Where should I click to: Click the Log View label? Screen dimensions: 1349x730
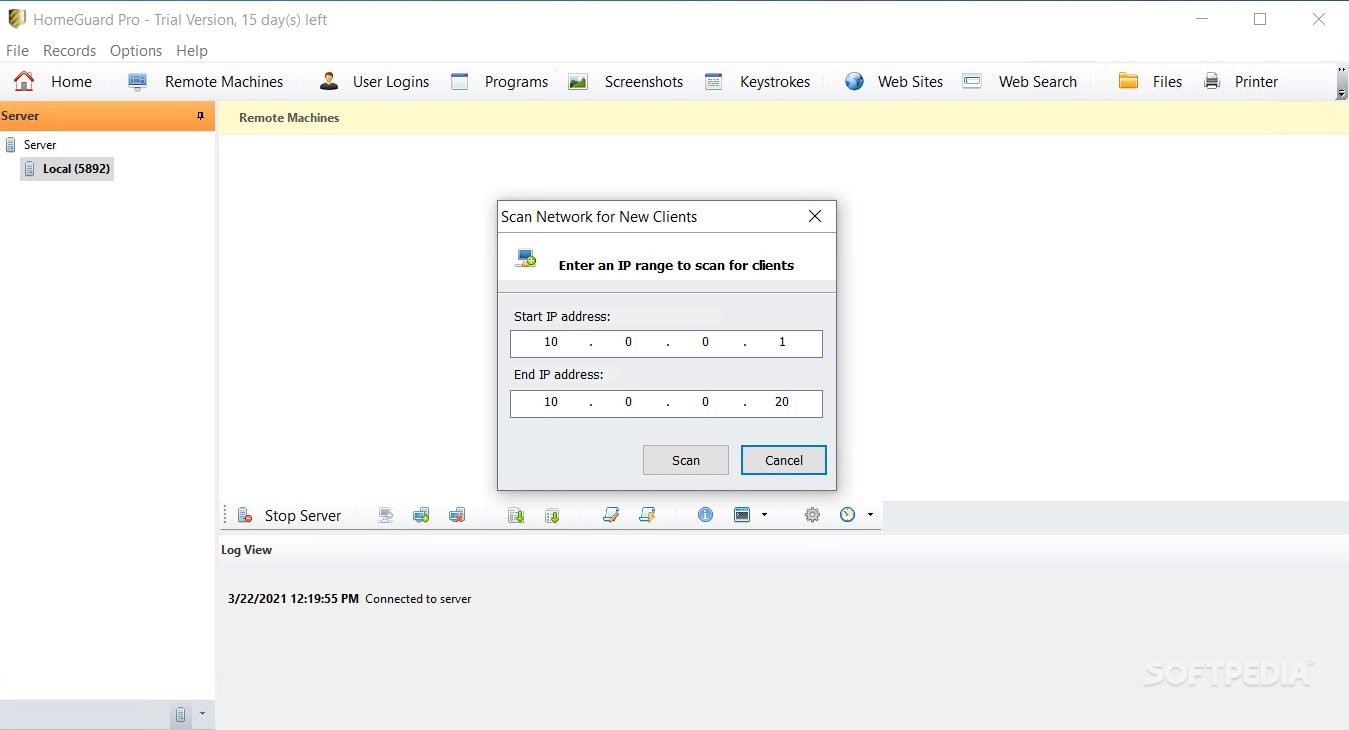point(246,550)
